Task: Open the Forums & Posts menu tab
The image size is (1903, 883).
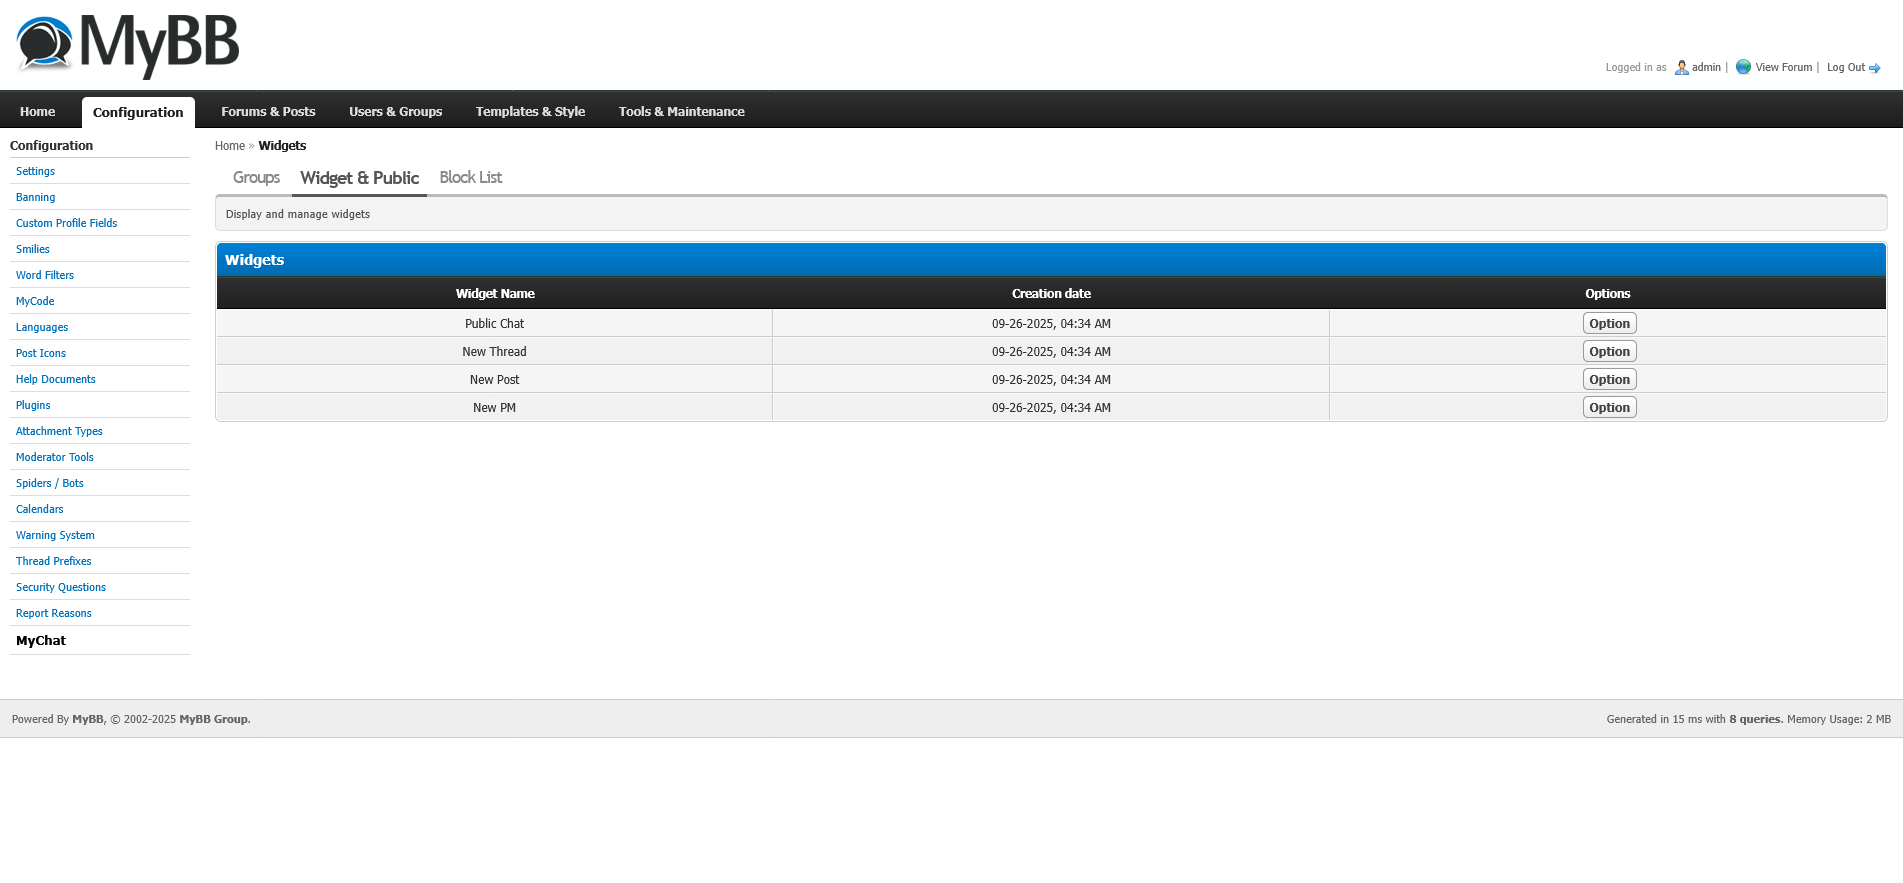Action: [268, 112]
